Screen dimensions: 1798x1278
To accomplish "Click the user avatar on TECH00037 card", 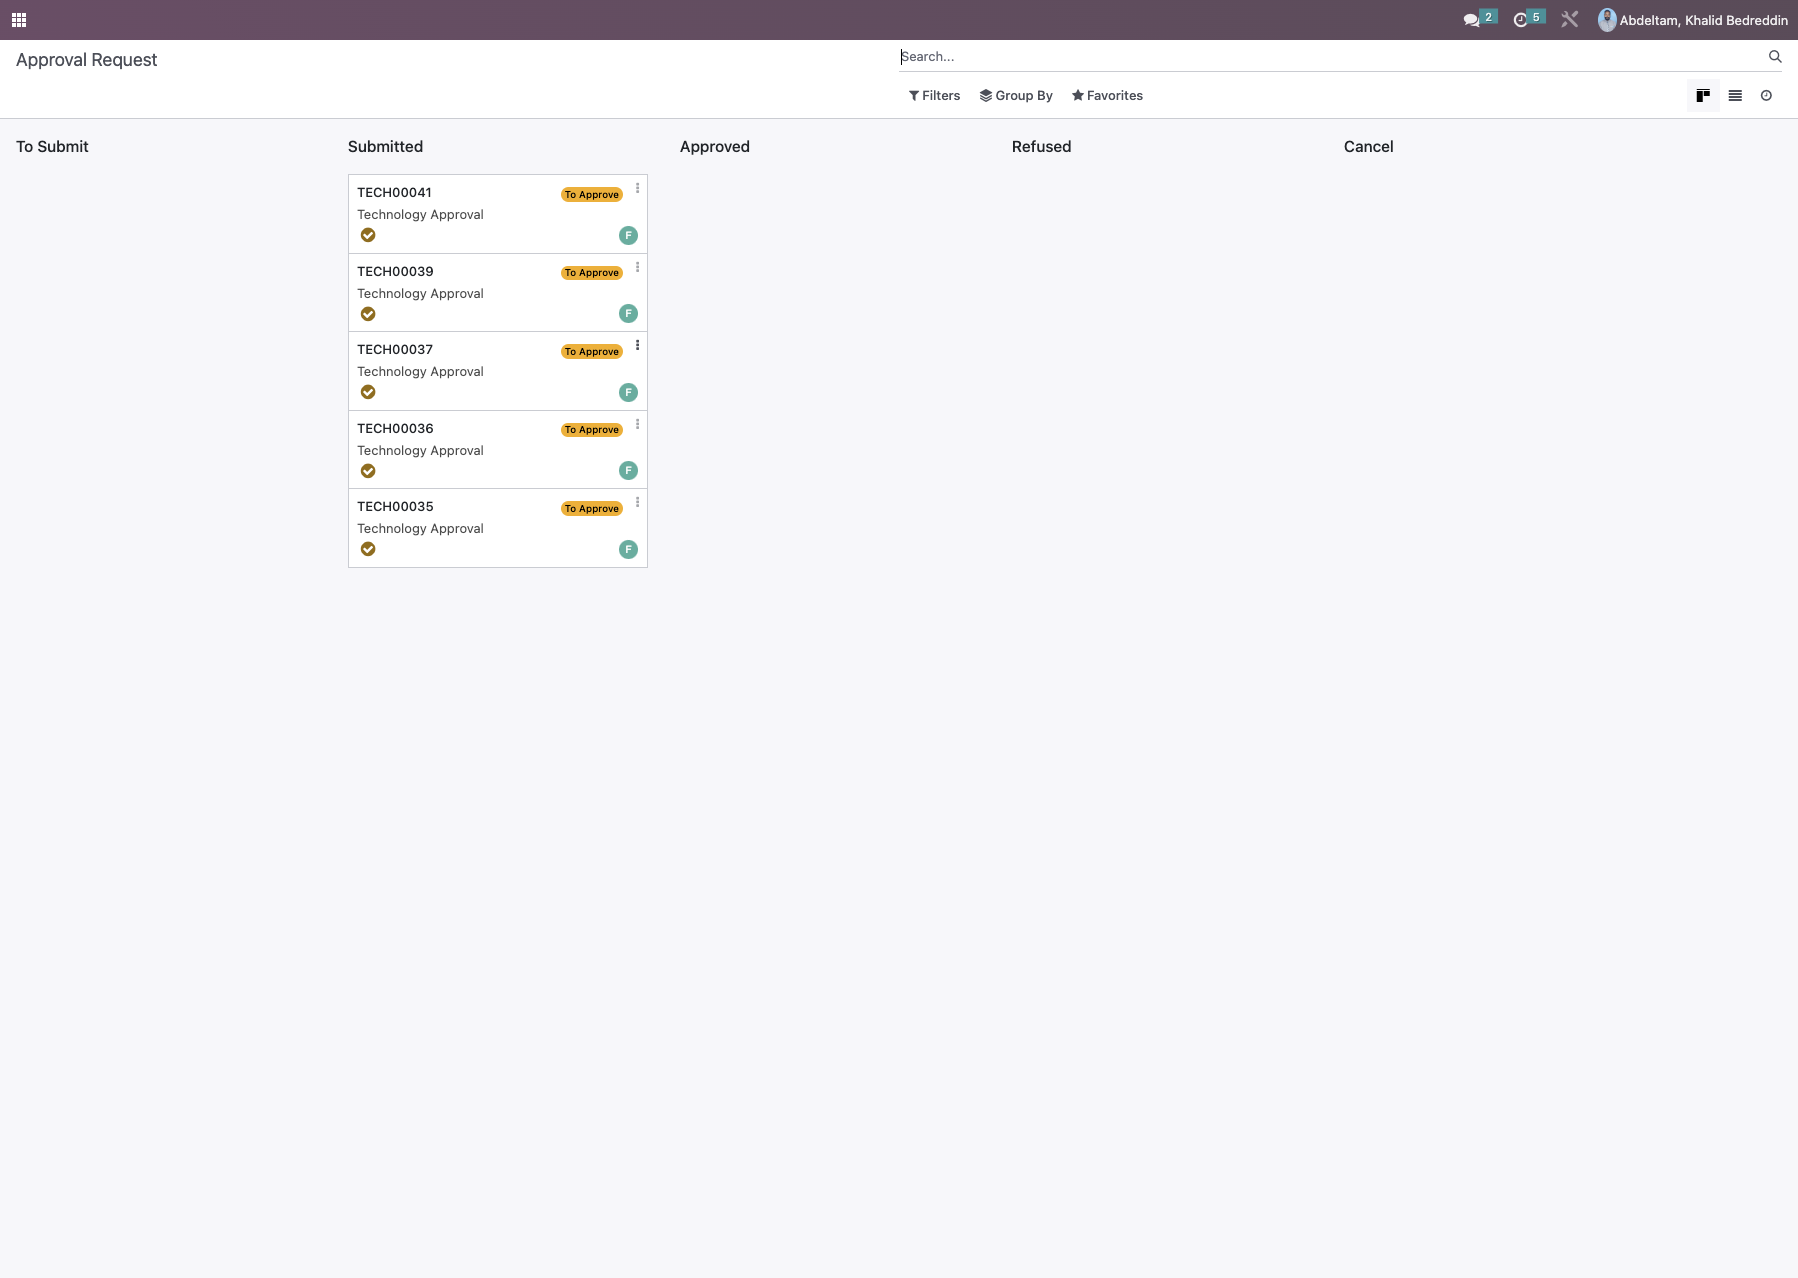I will (x=628, y=393).
